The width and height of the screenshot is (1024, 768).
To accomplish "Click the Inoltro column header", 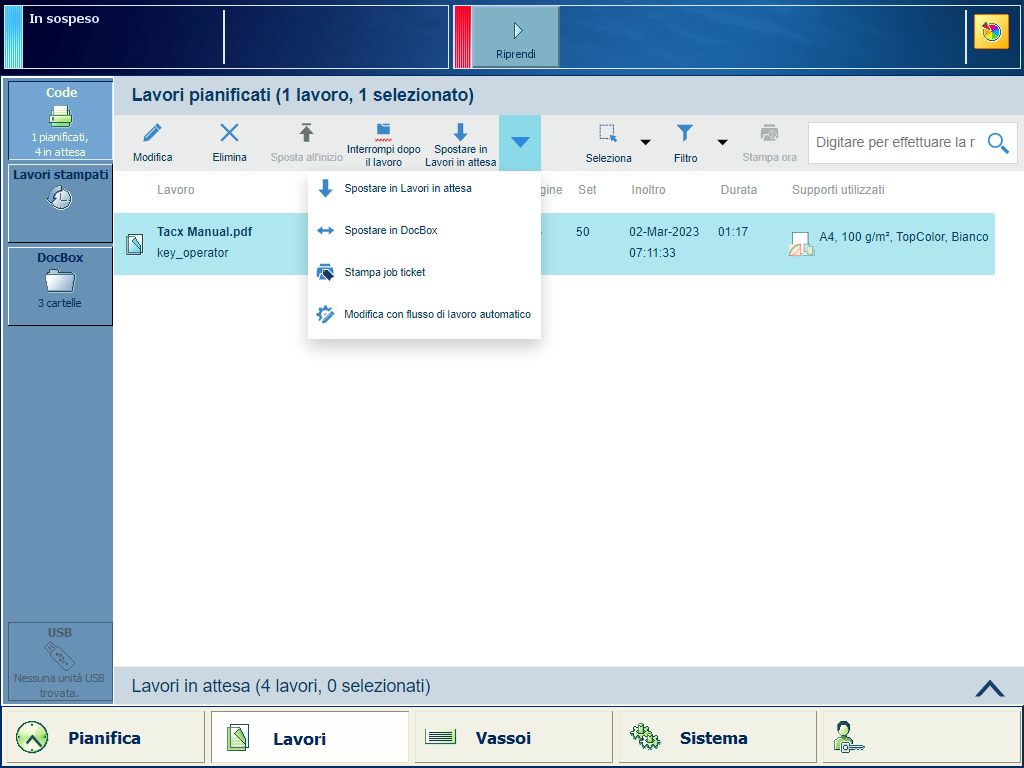I will pos(648,189).
